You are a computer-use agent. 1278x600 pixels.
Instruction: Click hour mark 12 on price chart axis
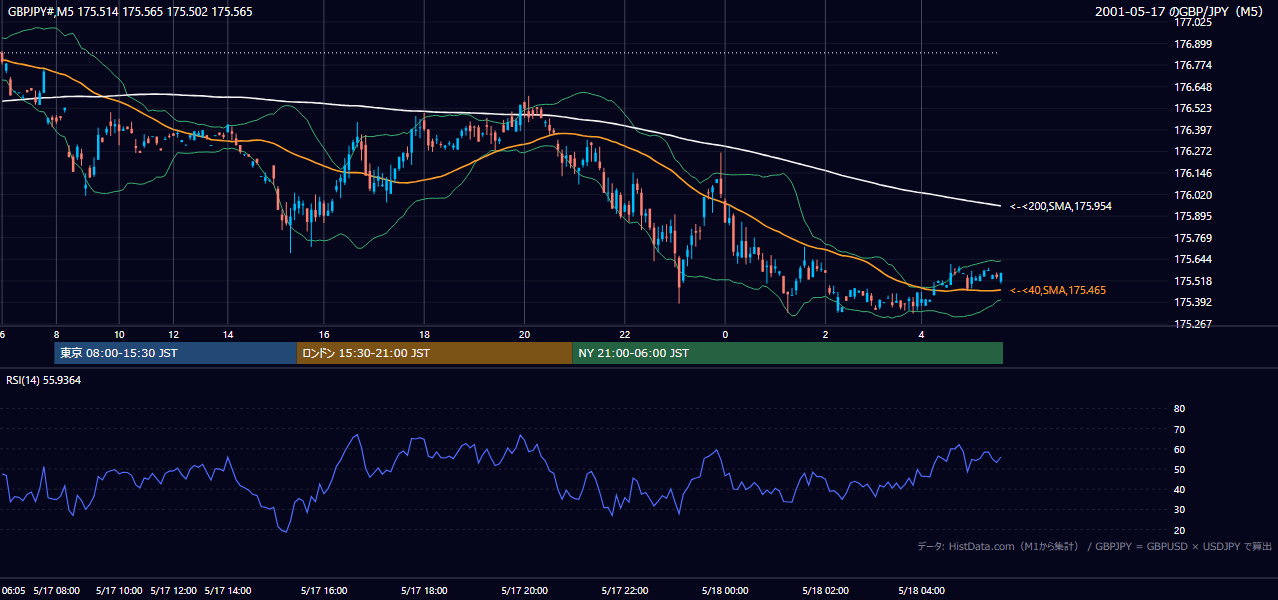(x=174, y=334)
